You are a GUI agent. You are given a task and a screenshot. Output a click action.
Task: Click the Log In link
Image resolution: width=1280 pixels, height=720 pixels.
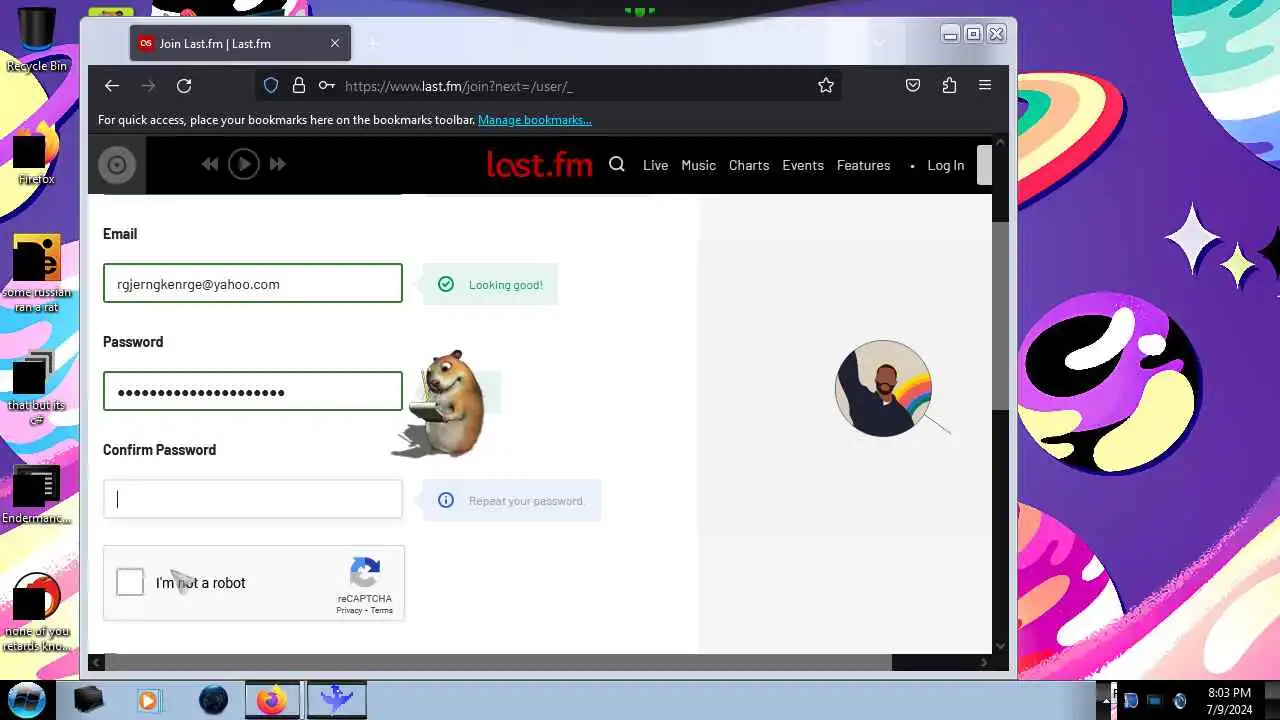[945, 166]
